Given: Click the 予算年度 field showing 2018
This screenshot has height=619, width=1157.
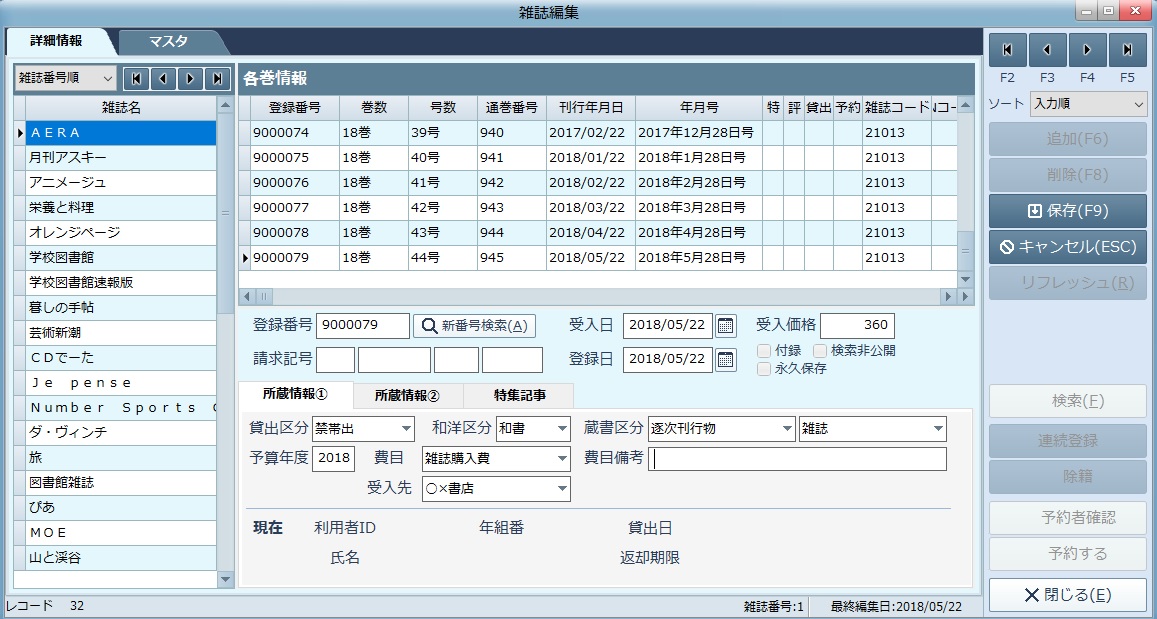Looking at the screenshot, I should [x=334, y=459].
